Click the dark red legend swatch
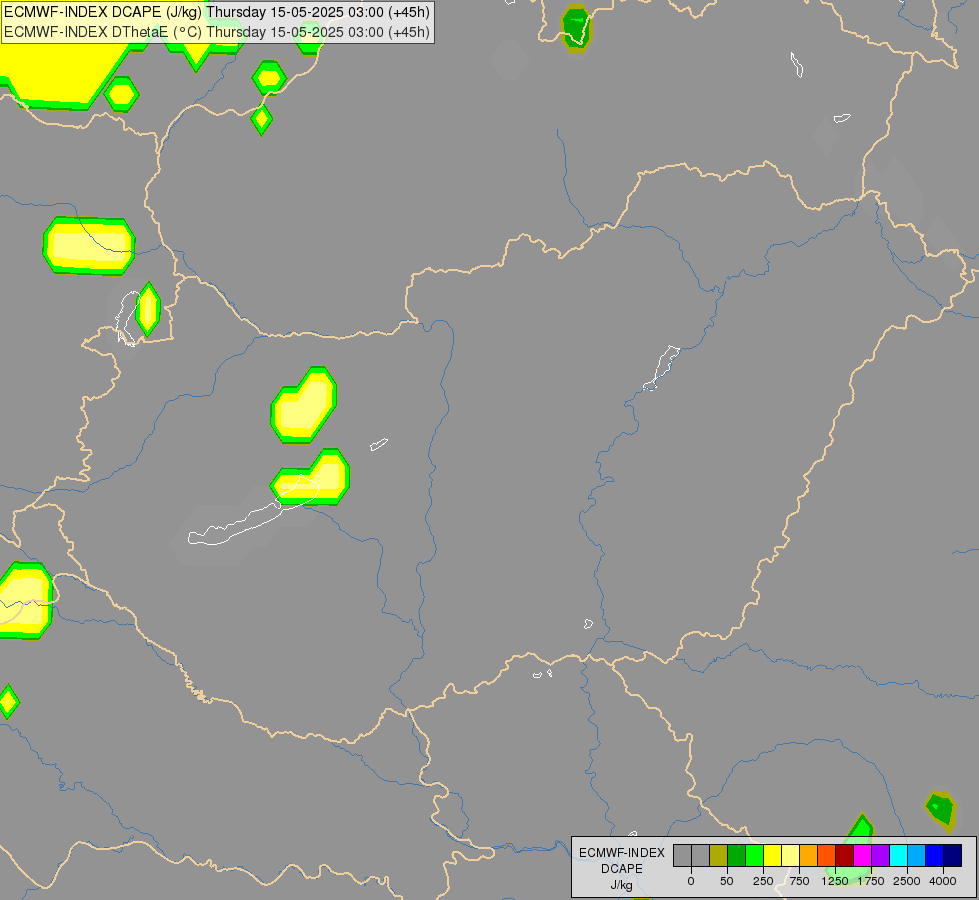Screen dimensions: 979x900 [845, 856]
